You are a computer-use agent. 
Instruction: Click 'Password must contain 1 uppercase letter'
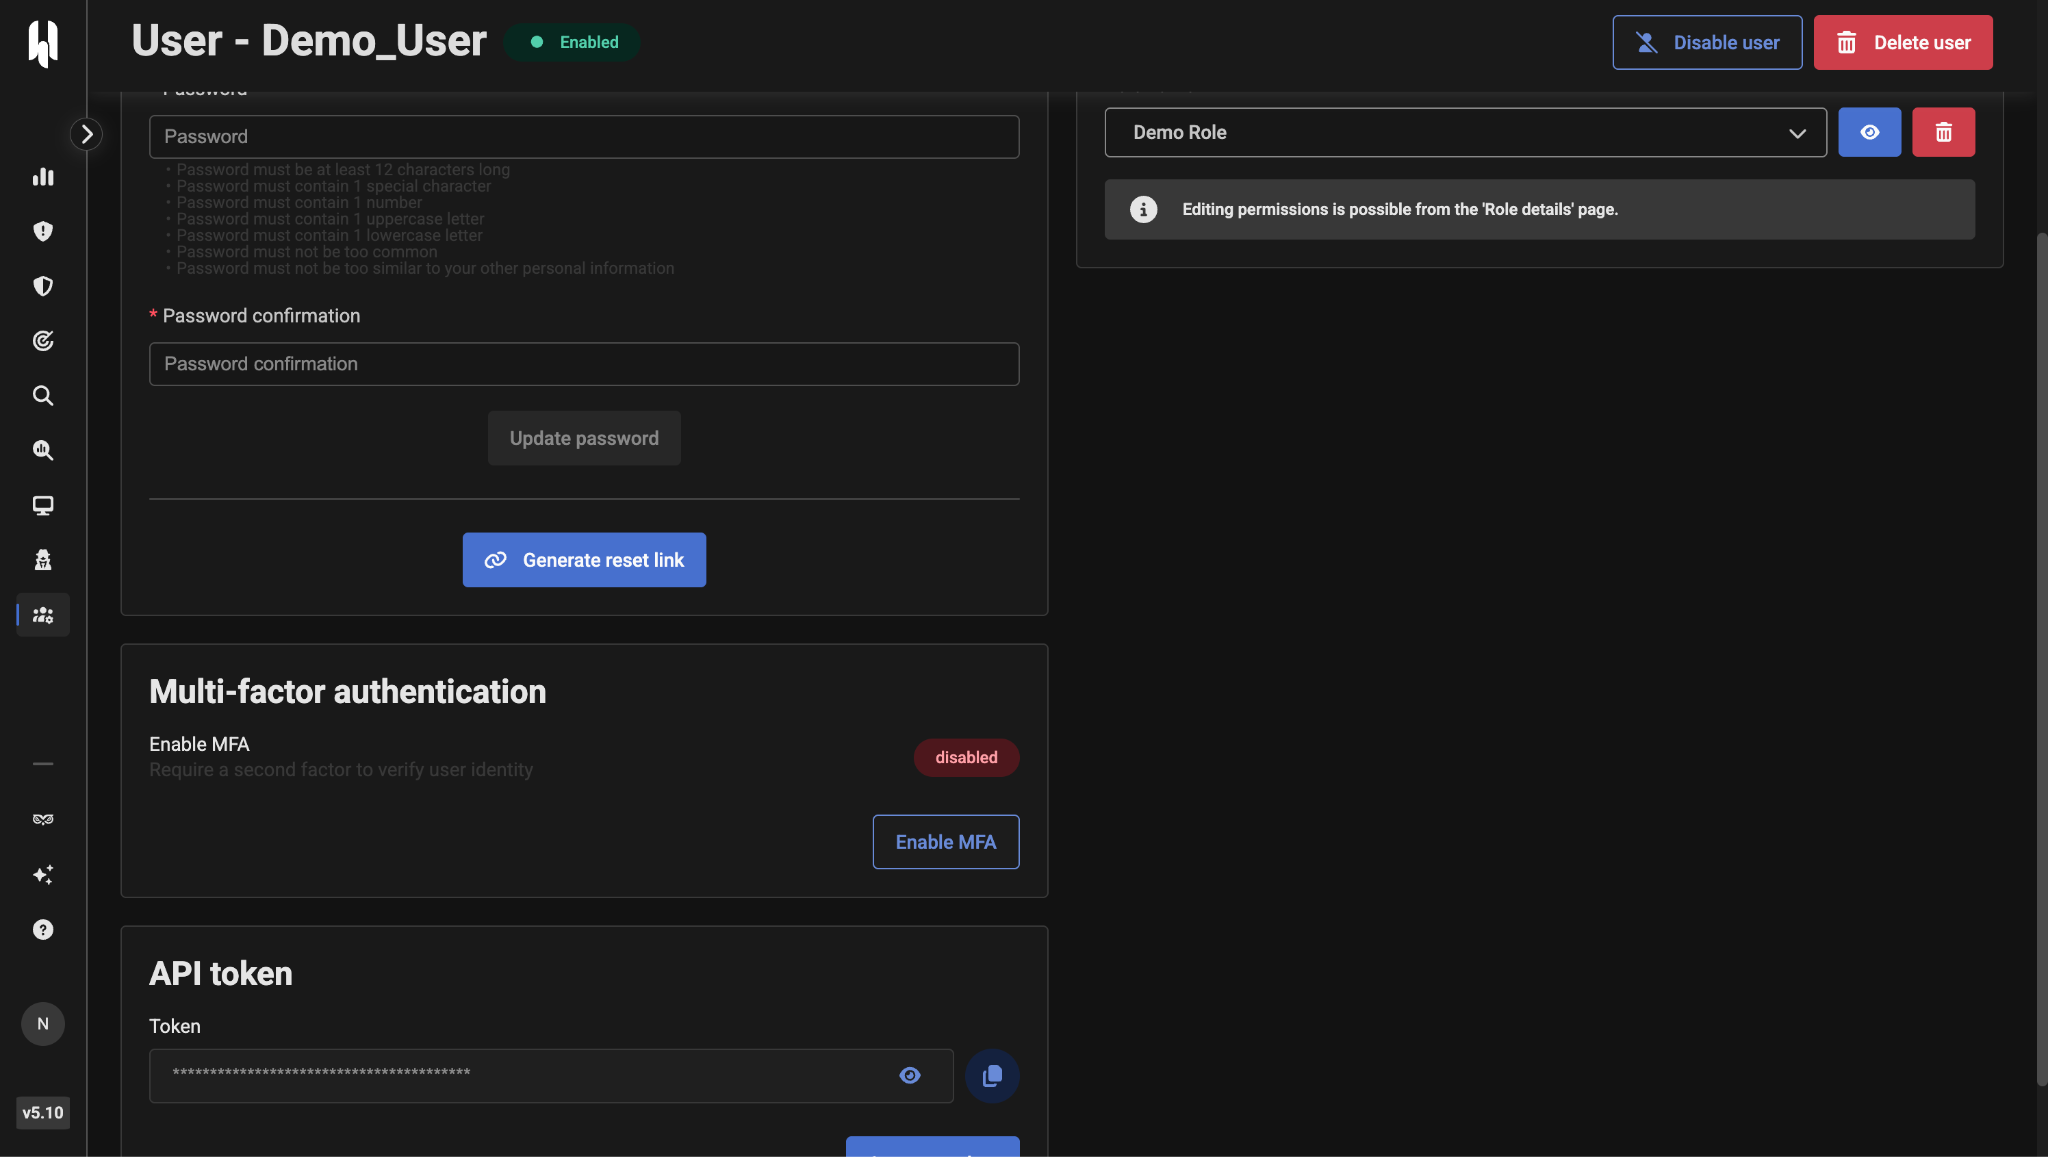(330, 219)
